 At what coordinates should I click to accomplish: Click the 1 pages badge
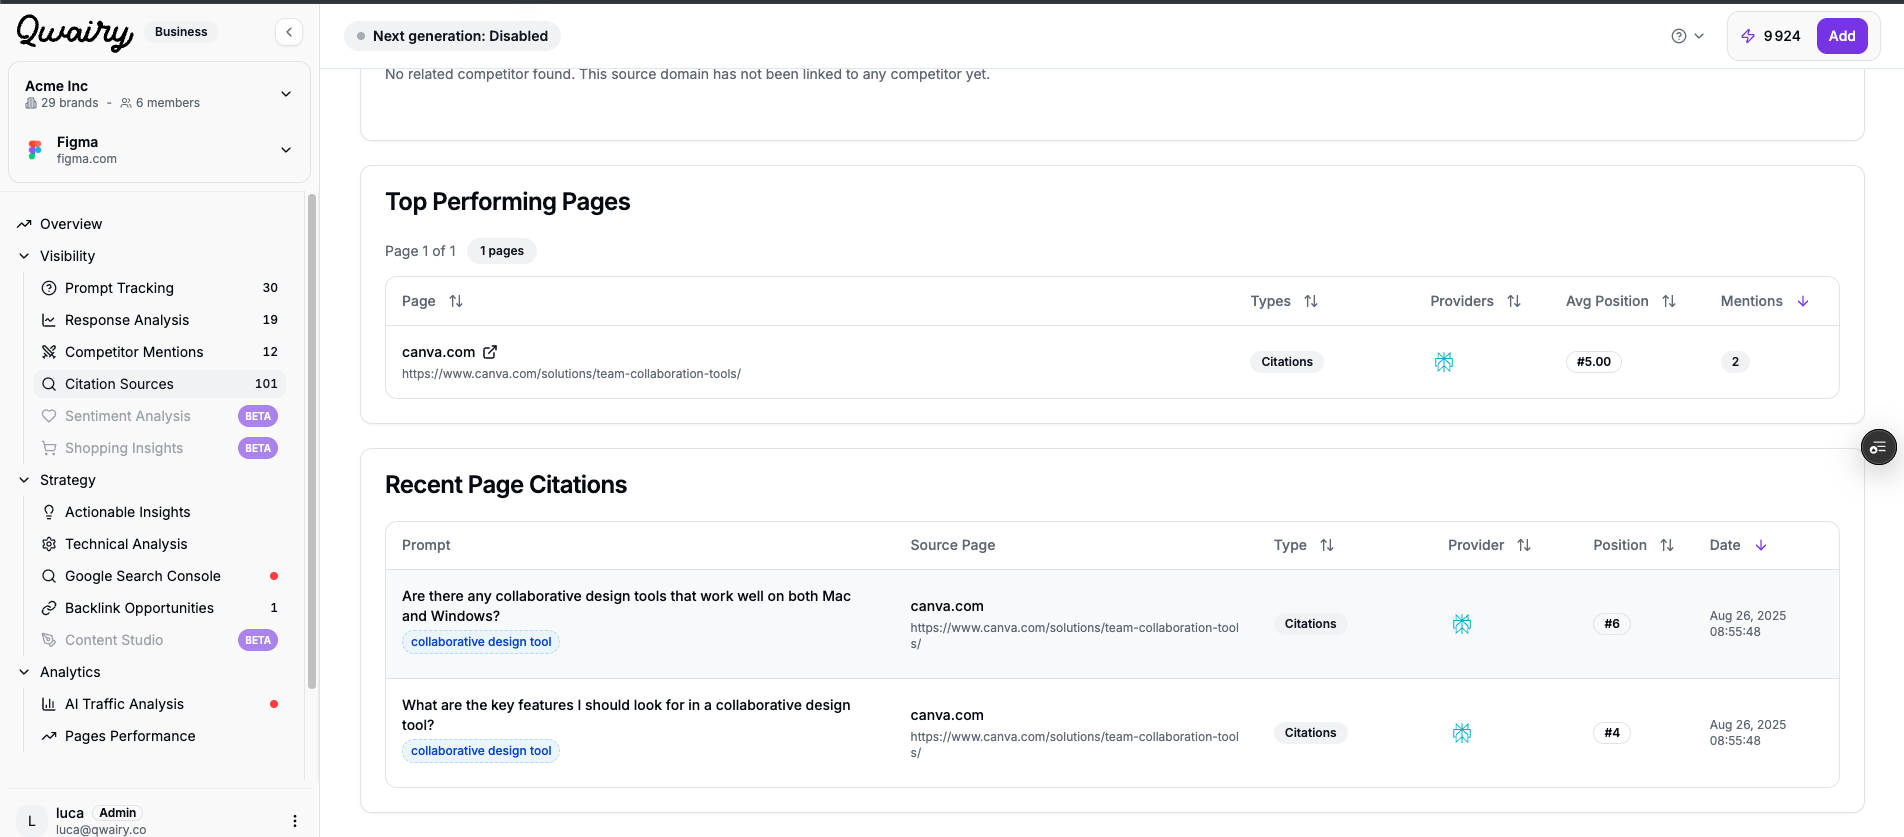502,251
